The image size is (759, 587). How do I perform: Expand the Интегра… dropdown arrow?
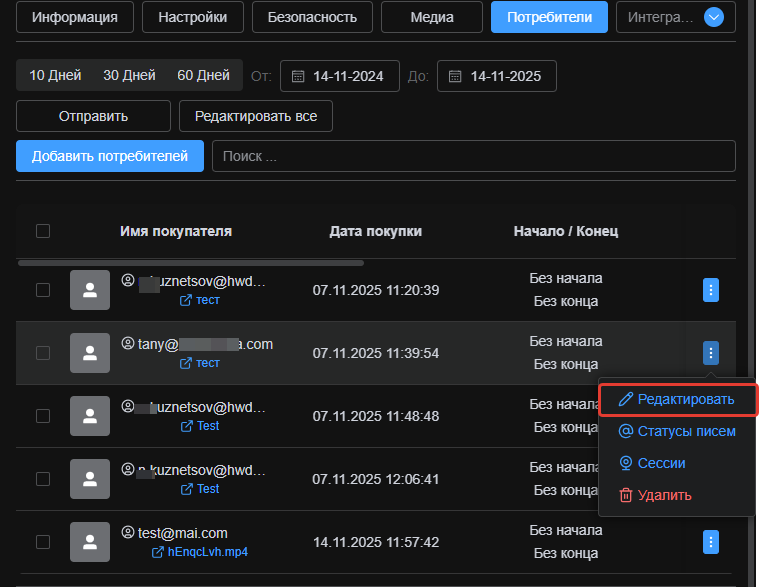[713, 17]
